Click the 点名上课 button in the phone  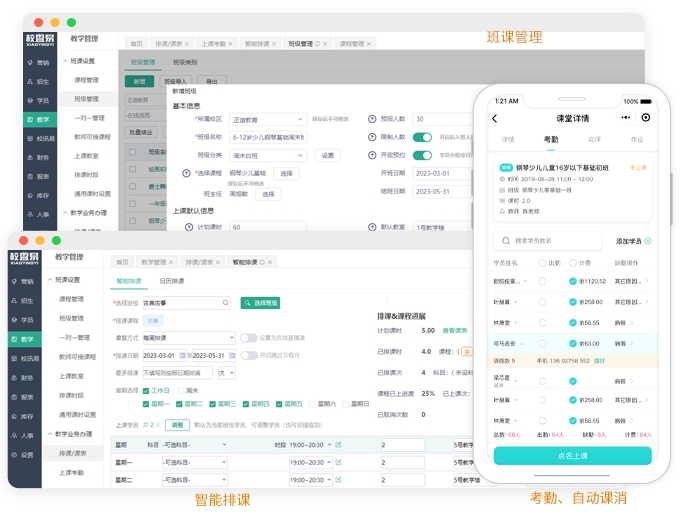coord(573,456)
